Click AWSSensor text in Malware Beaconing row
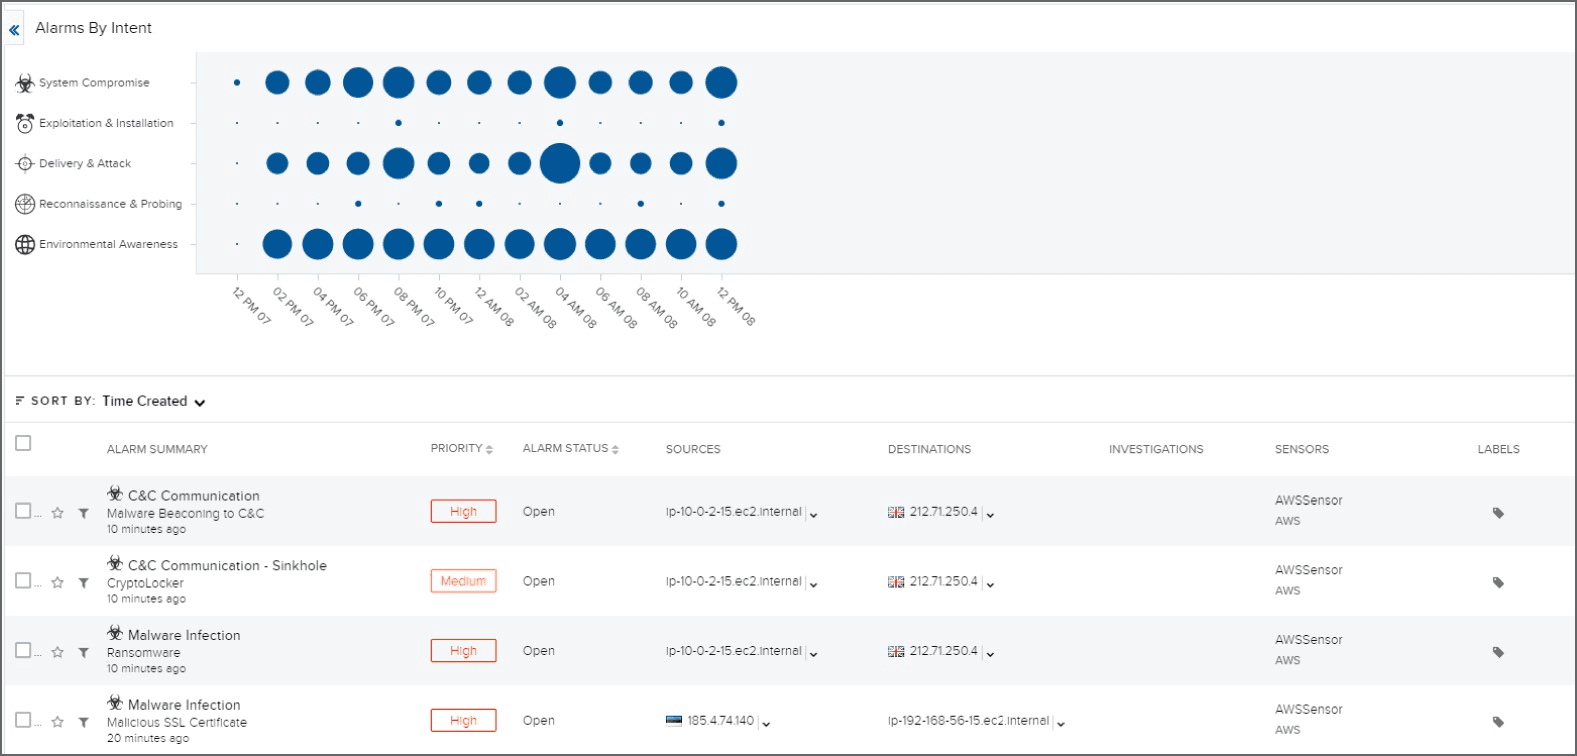This screenshot has width=1577, height=756. pos(1308,500)
